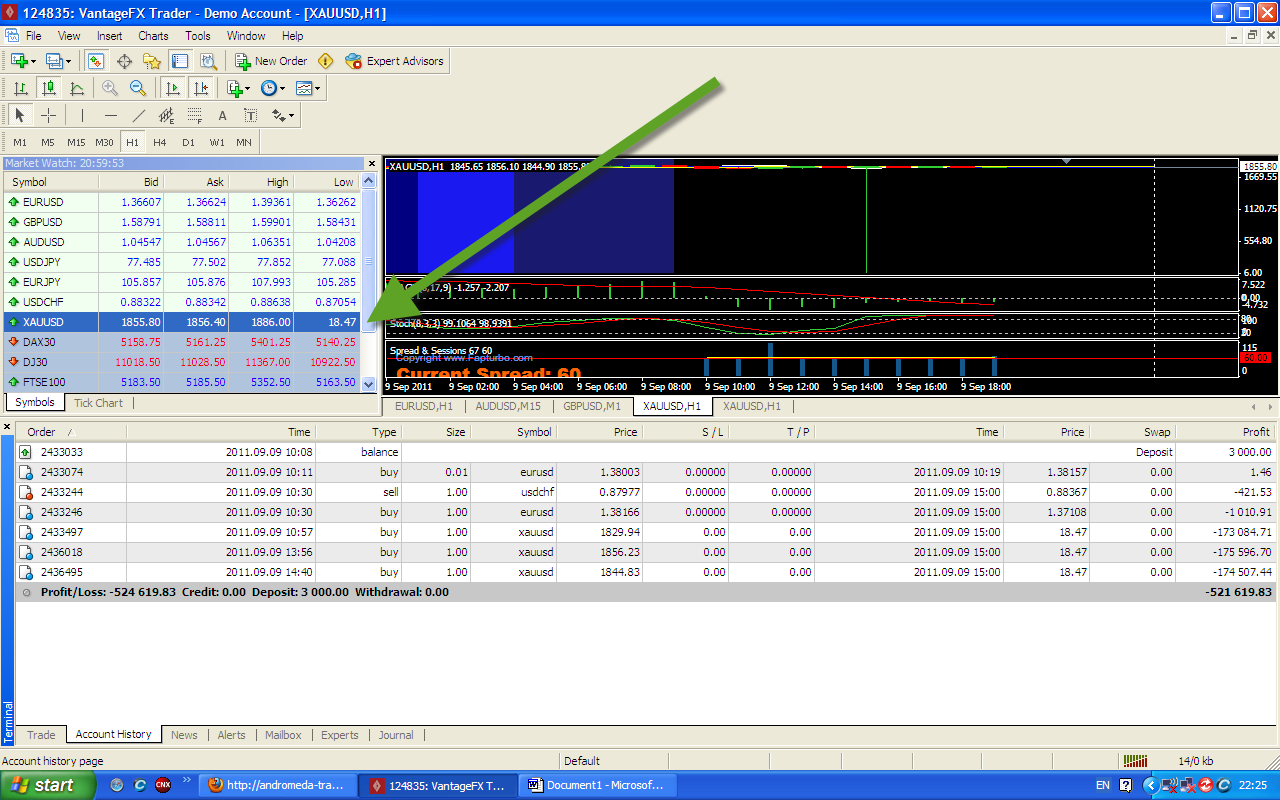
Task: Open the GBPUSD,M1 chart tab
Action: pyautogui.click(x=592, y=406)
